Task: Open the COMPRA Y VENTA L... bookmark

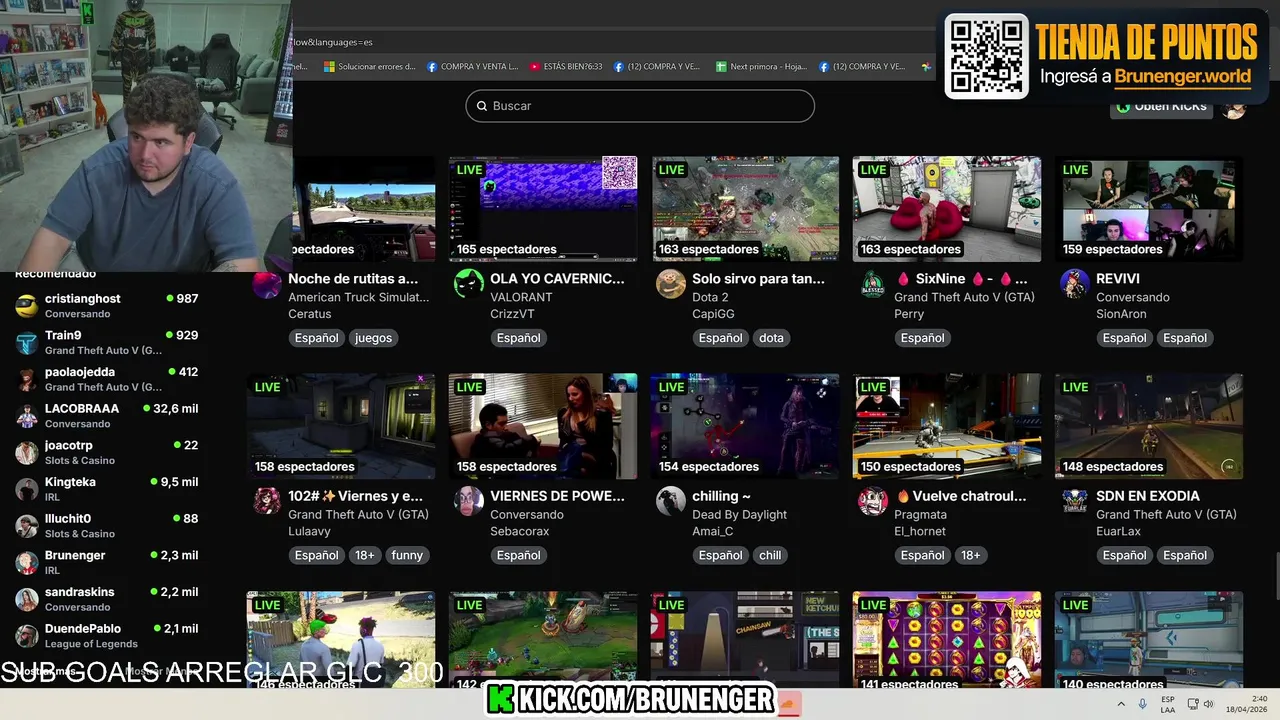Action: [472, 67]
